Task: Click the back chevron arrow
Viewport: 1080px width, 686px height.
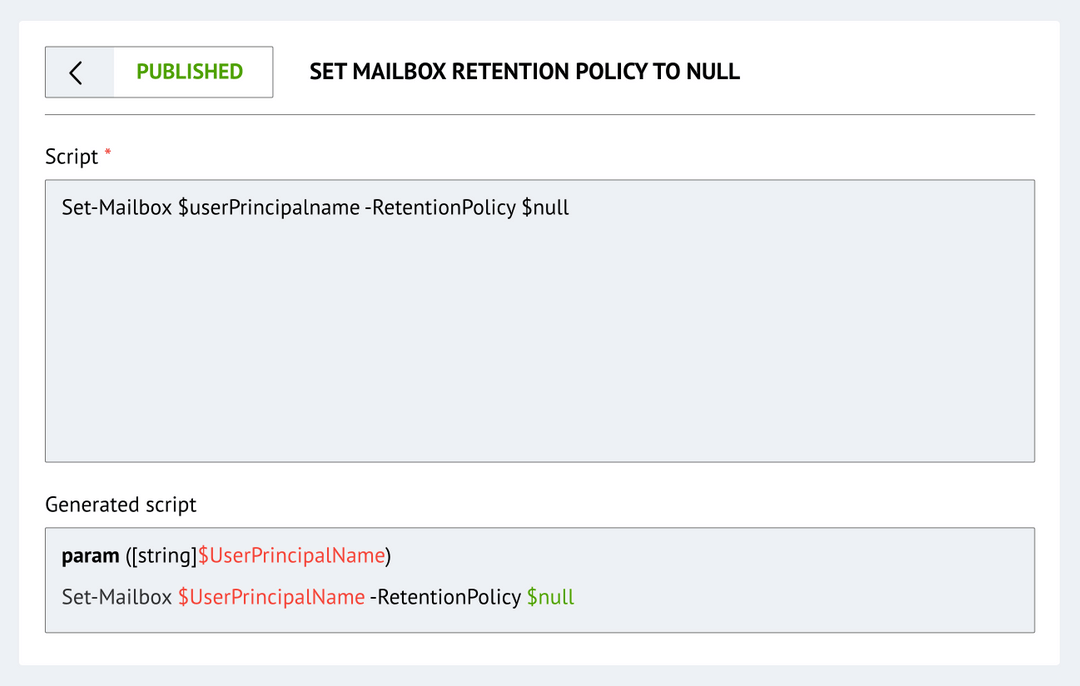Action: (x=77, y=72)
